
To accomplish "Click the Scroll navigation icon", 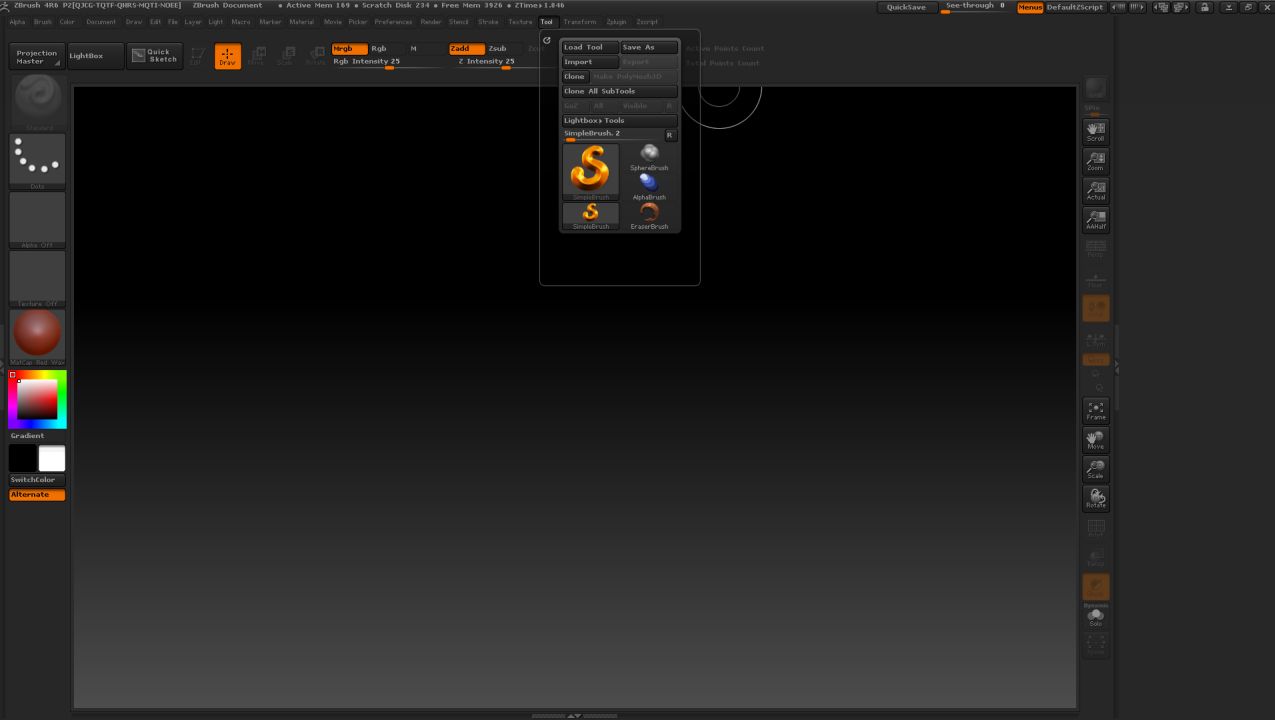I will coord(1095,130).
